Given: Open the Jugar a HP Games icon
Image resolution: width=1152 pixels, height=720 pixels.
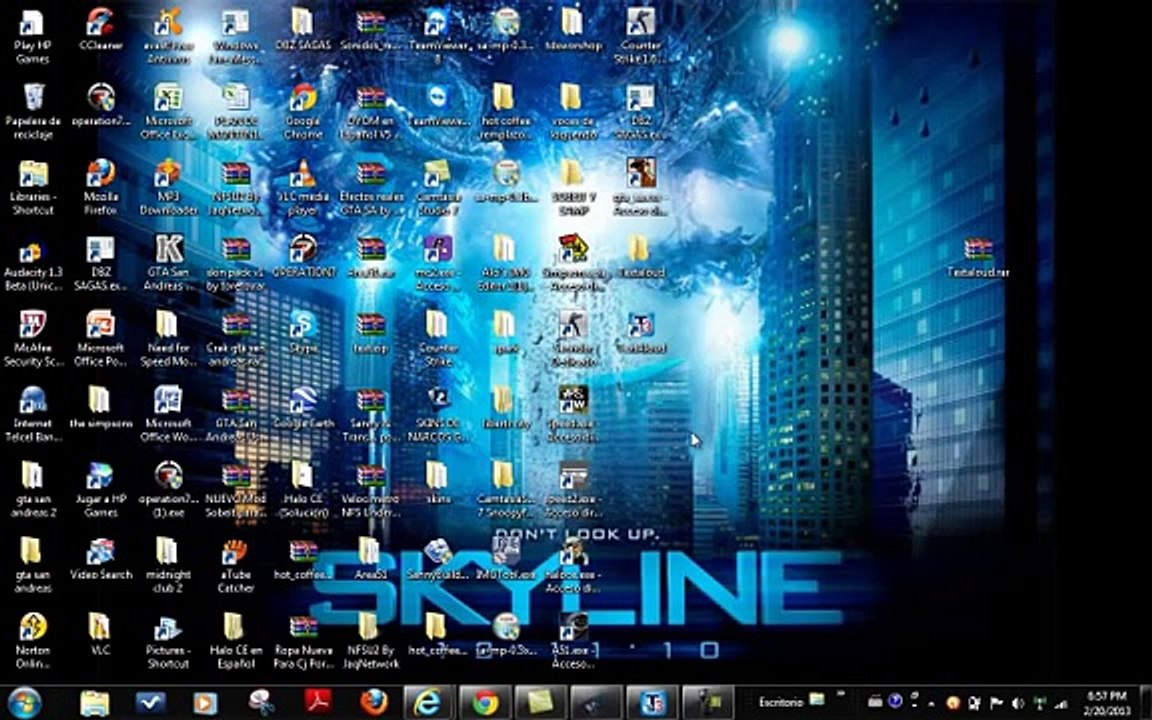Looking at the screenshot, I should pyautogui.click(x=101, y=490).
